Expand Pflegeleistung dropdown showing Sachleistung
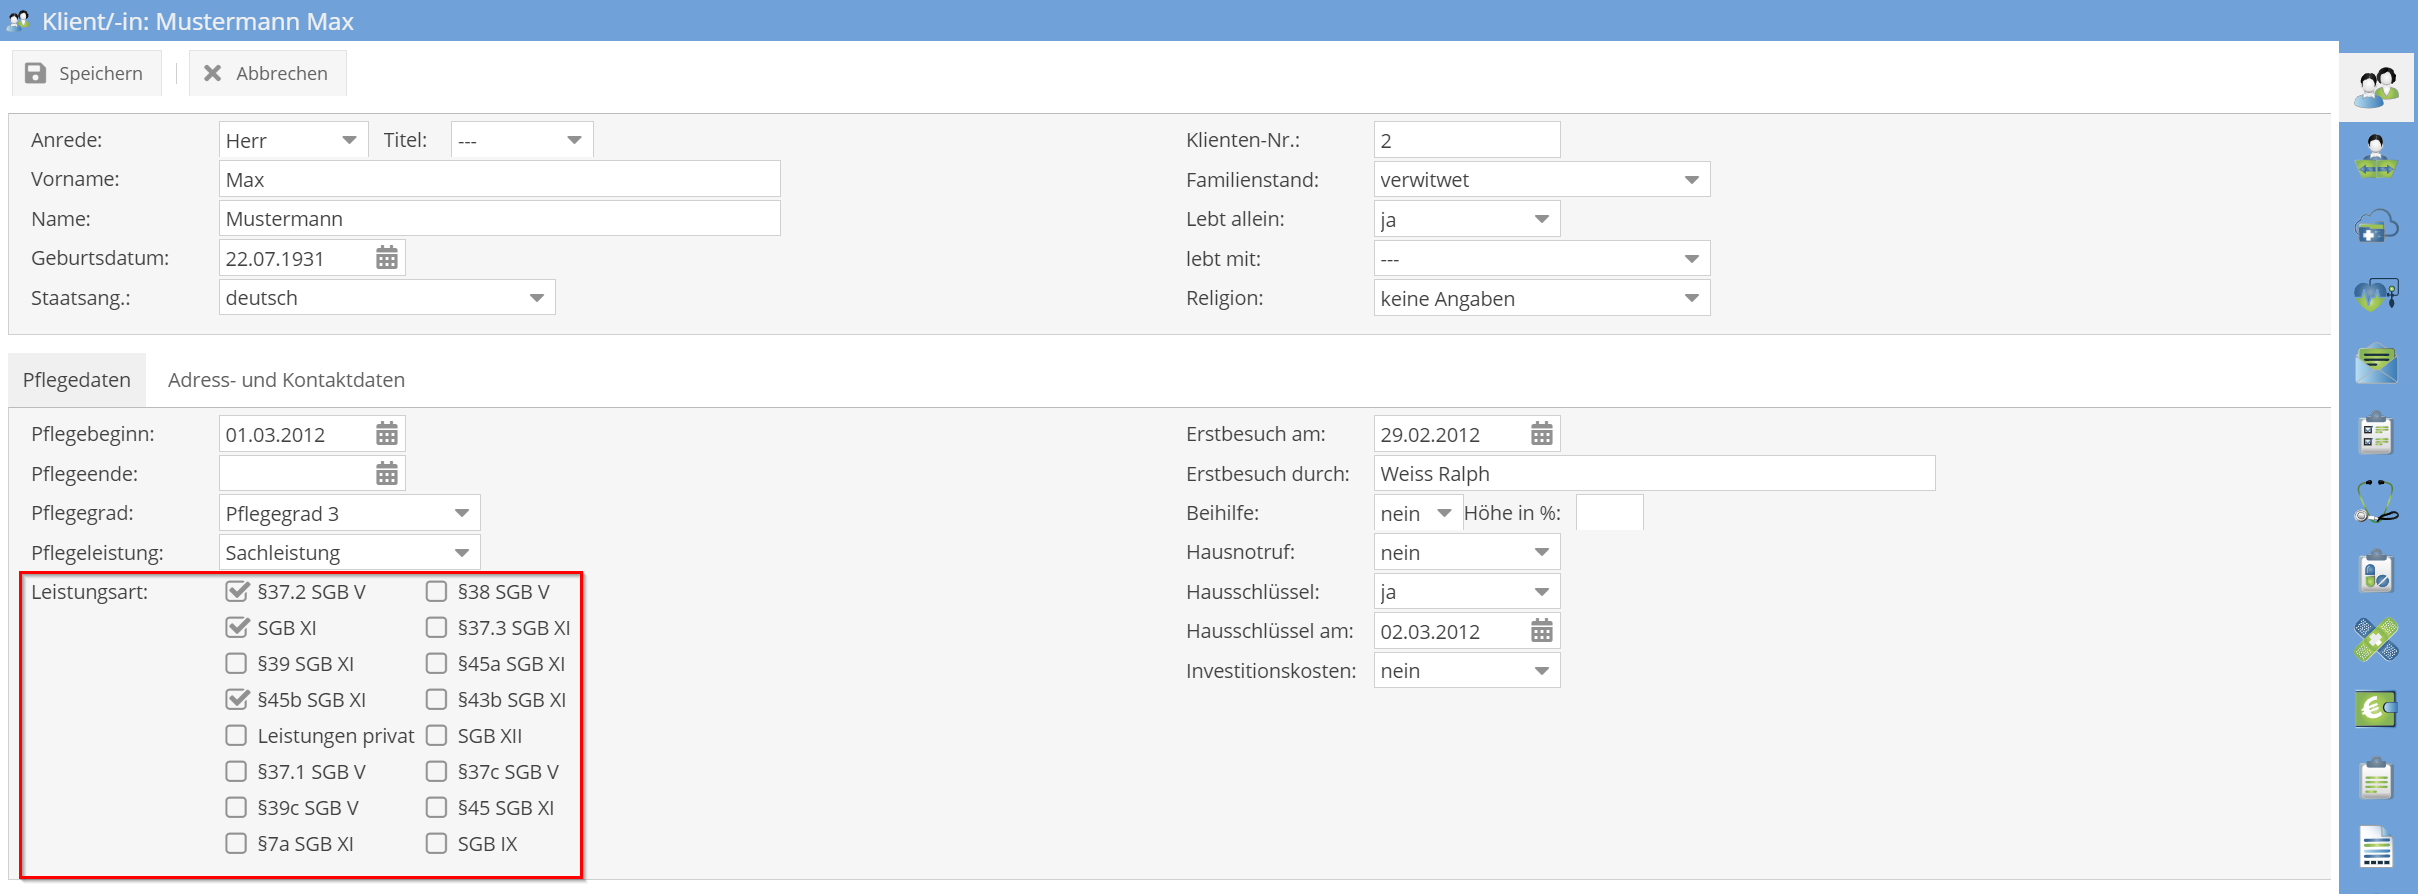 pyautogui.click(x=349, y=553)
